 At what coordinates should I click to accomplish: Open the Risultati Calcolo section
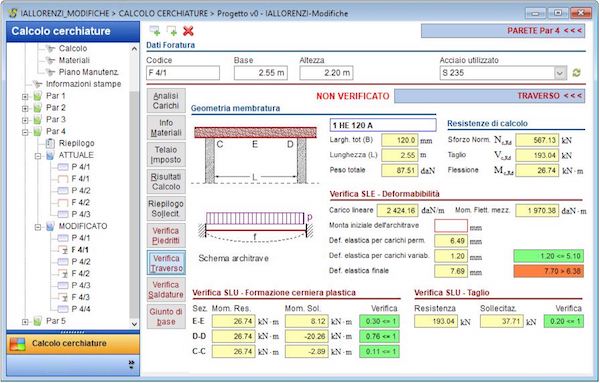(166, 182)
